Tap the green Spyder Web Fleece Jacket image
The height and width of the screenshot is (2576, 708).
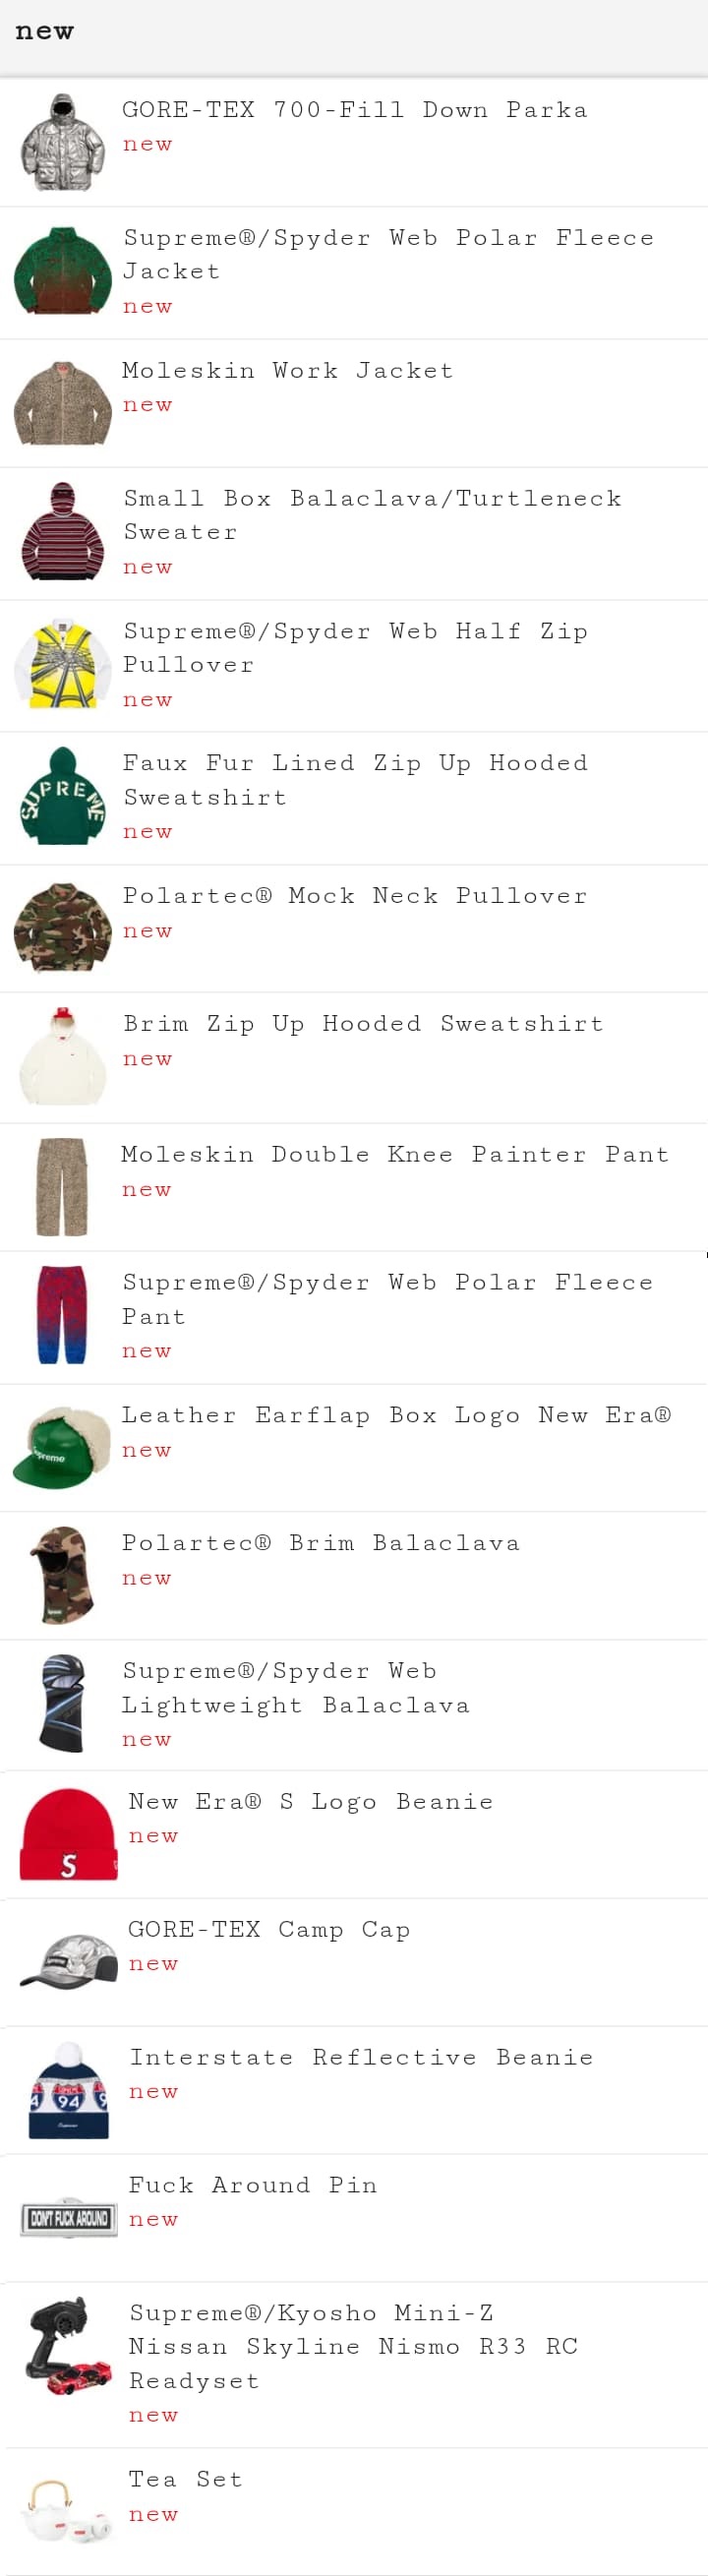pyautogui.click(x=63, y=271)
